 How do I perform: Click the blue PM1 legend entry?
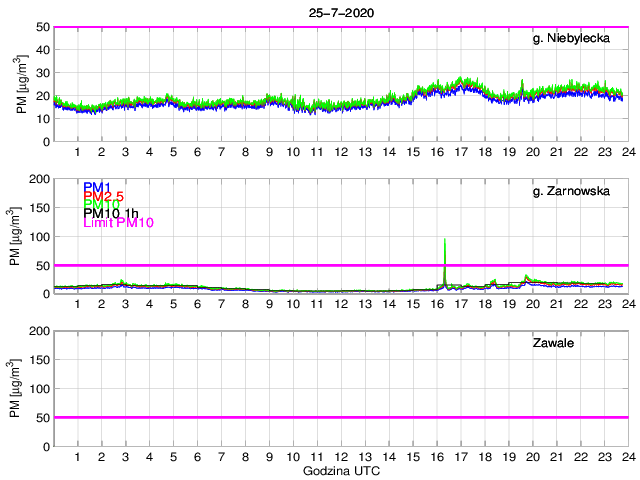[96, 187]
